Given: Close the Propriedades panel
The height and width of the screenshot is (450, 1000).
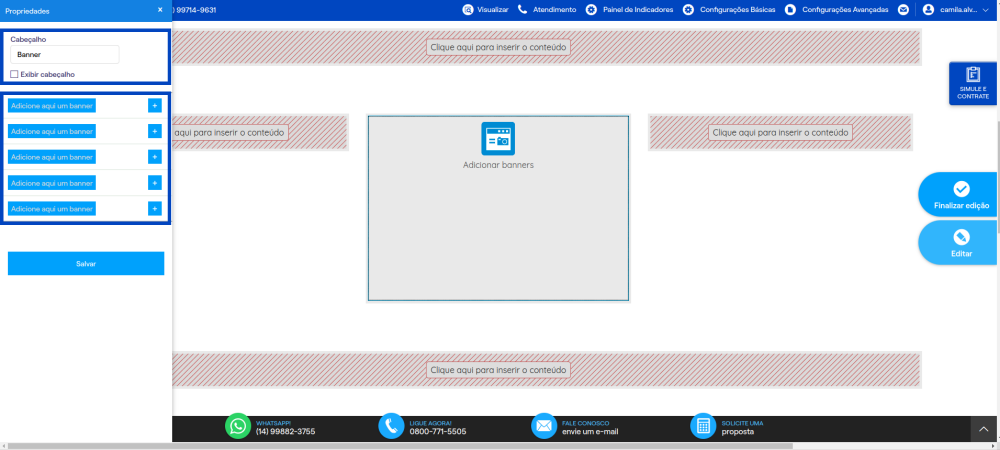Looking at the screenshot, I should pos(160,10).
